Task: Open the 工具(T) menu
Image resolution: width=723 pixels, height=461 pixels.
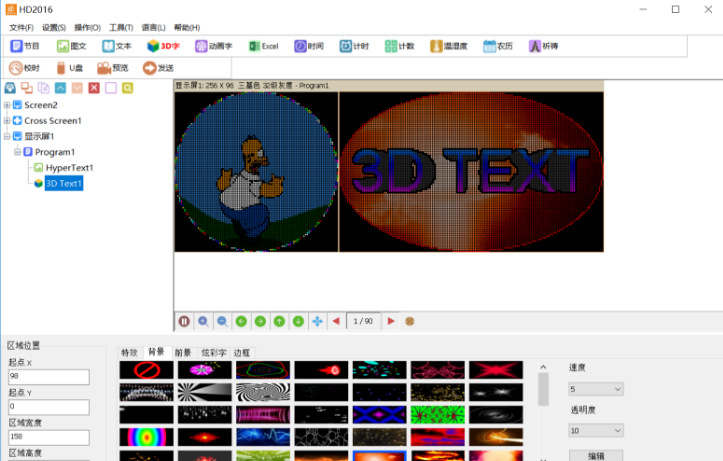Action: [121, 28]
